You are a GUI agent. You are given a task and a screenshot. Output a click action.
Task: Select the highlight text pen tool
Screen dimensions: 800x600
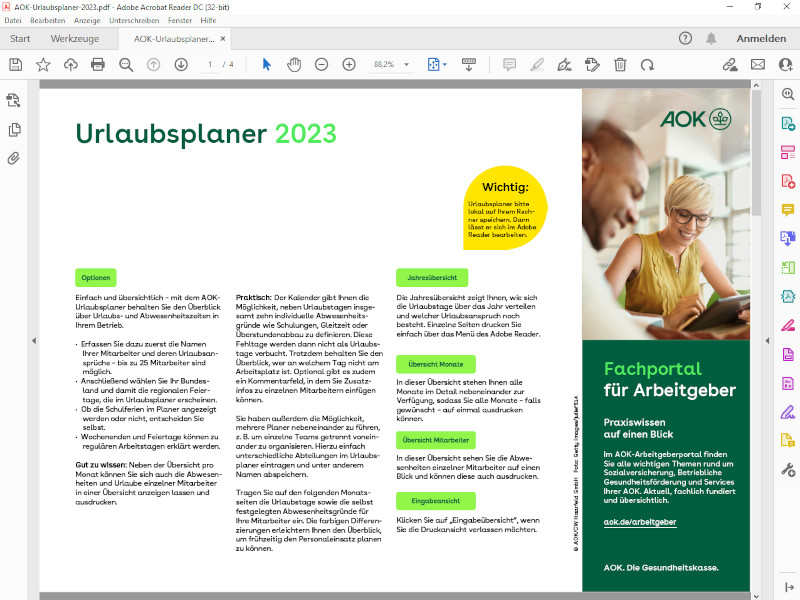tap(537, 65)
